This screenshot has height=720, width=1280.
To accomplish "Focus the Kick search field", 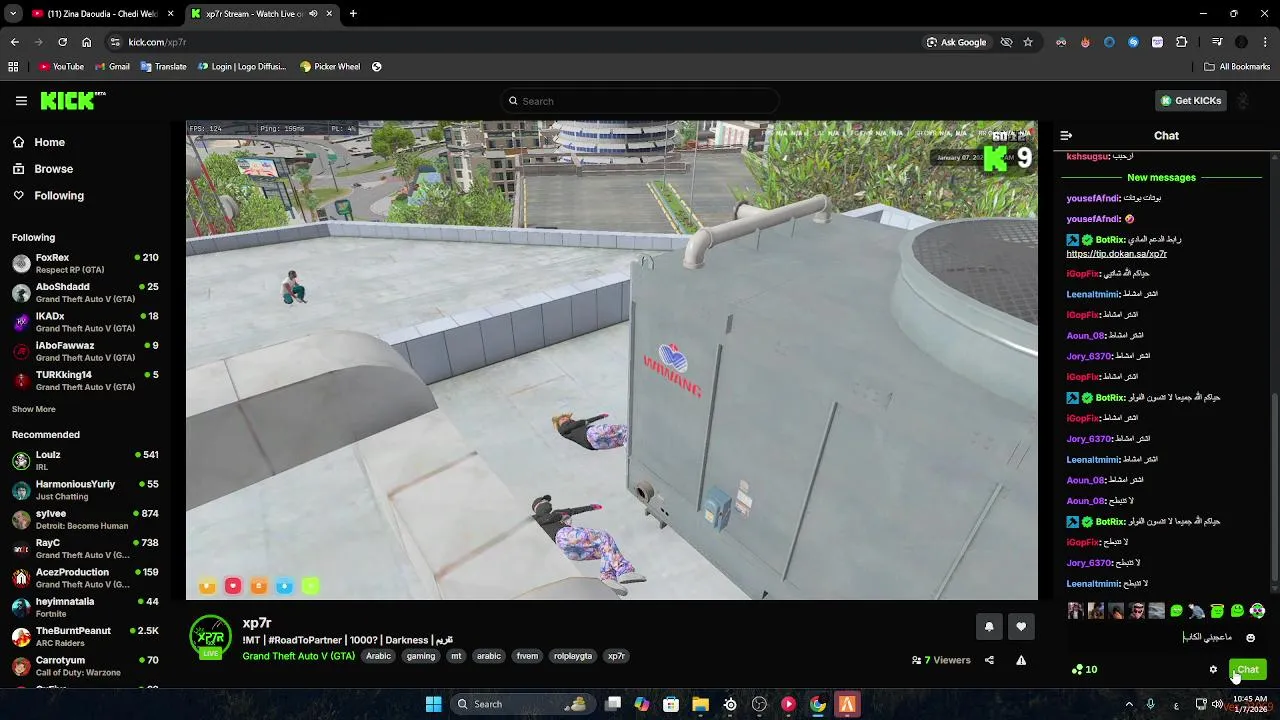I will click(640, 101).
